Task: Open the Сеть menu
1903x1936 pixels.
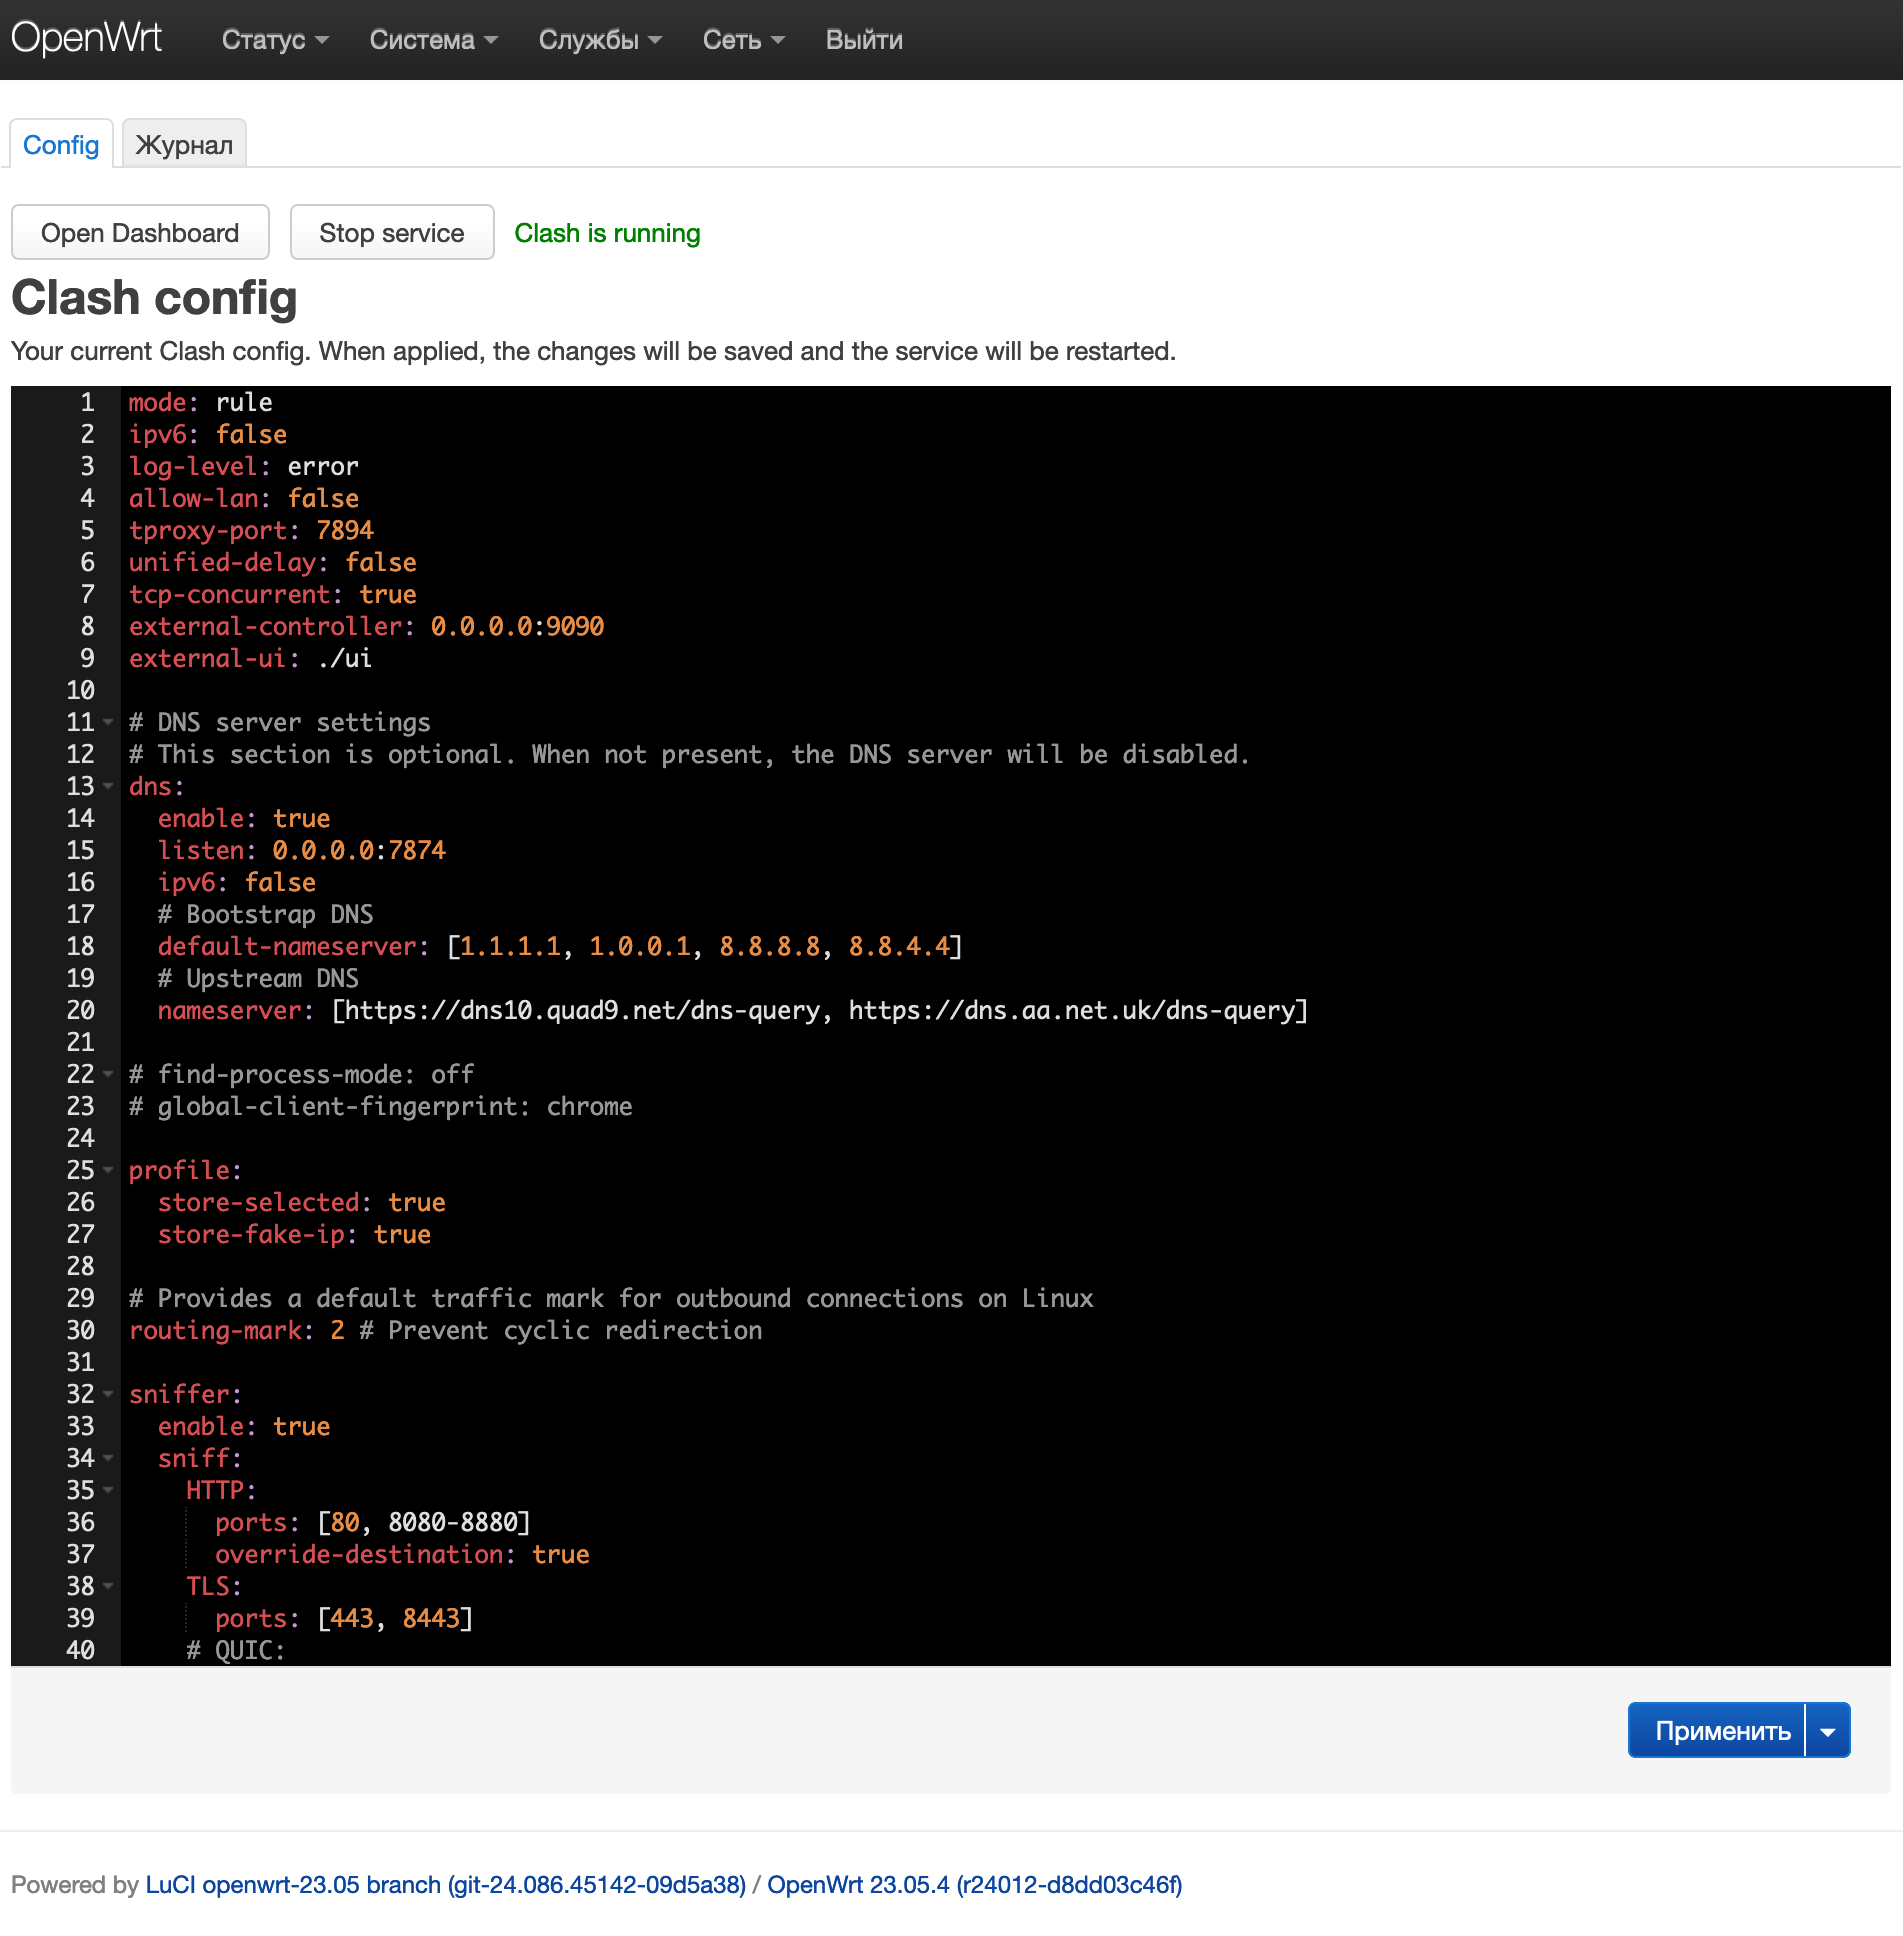Action: [x=743, y=40]
